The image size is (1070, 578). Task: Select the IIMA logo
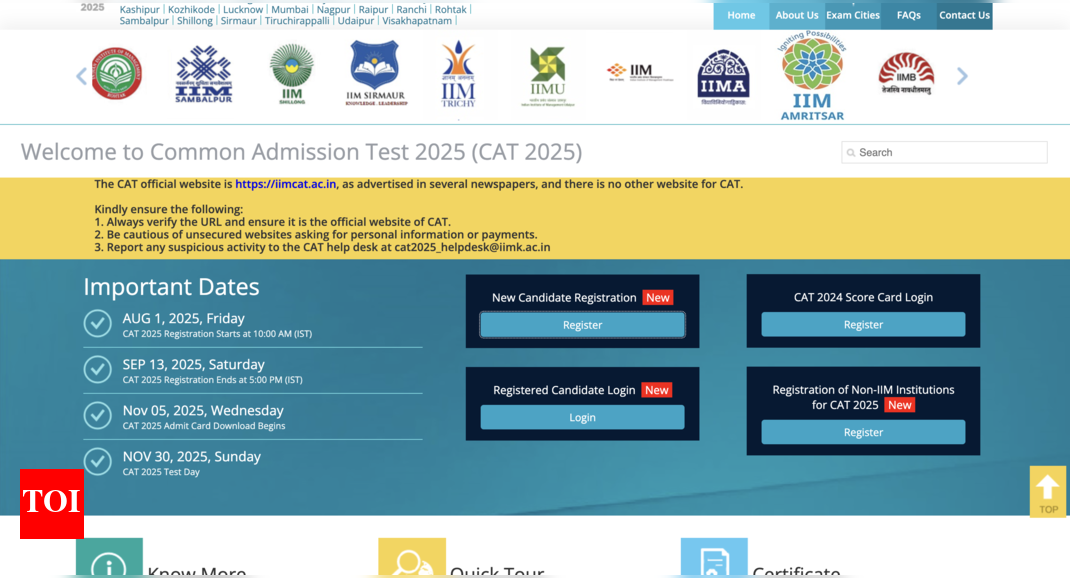pos(723,78)
